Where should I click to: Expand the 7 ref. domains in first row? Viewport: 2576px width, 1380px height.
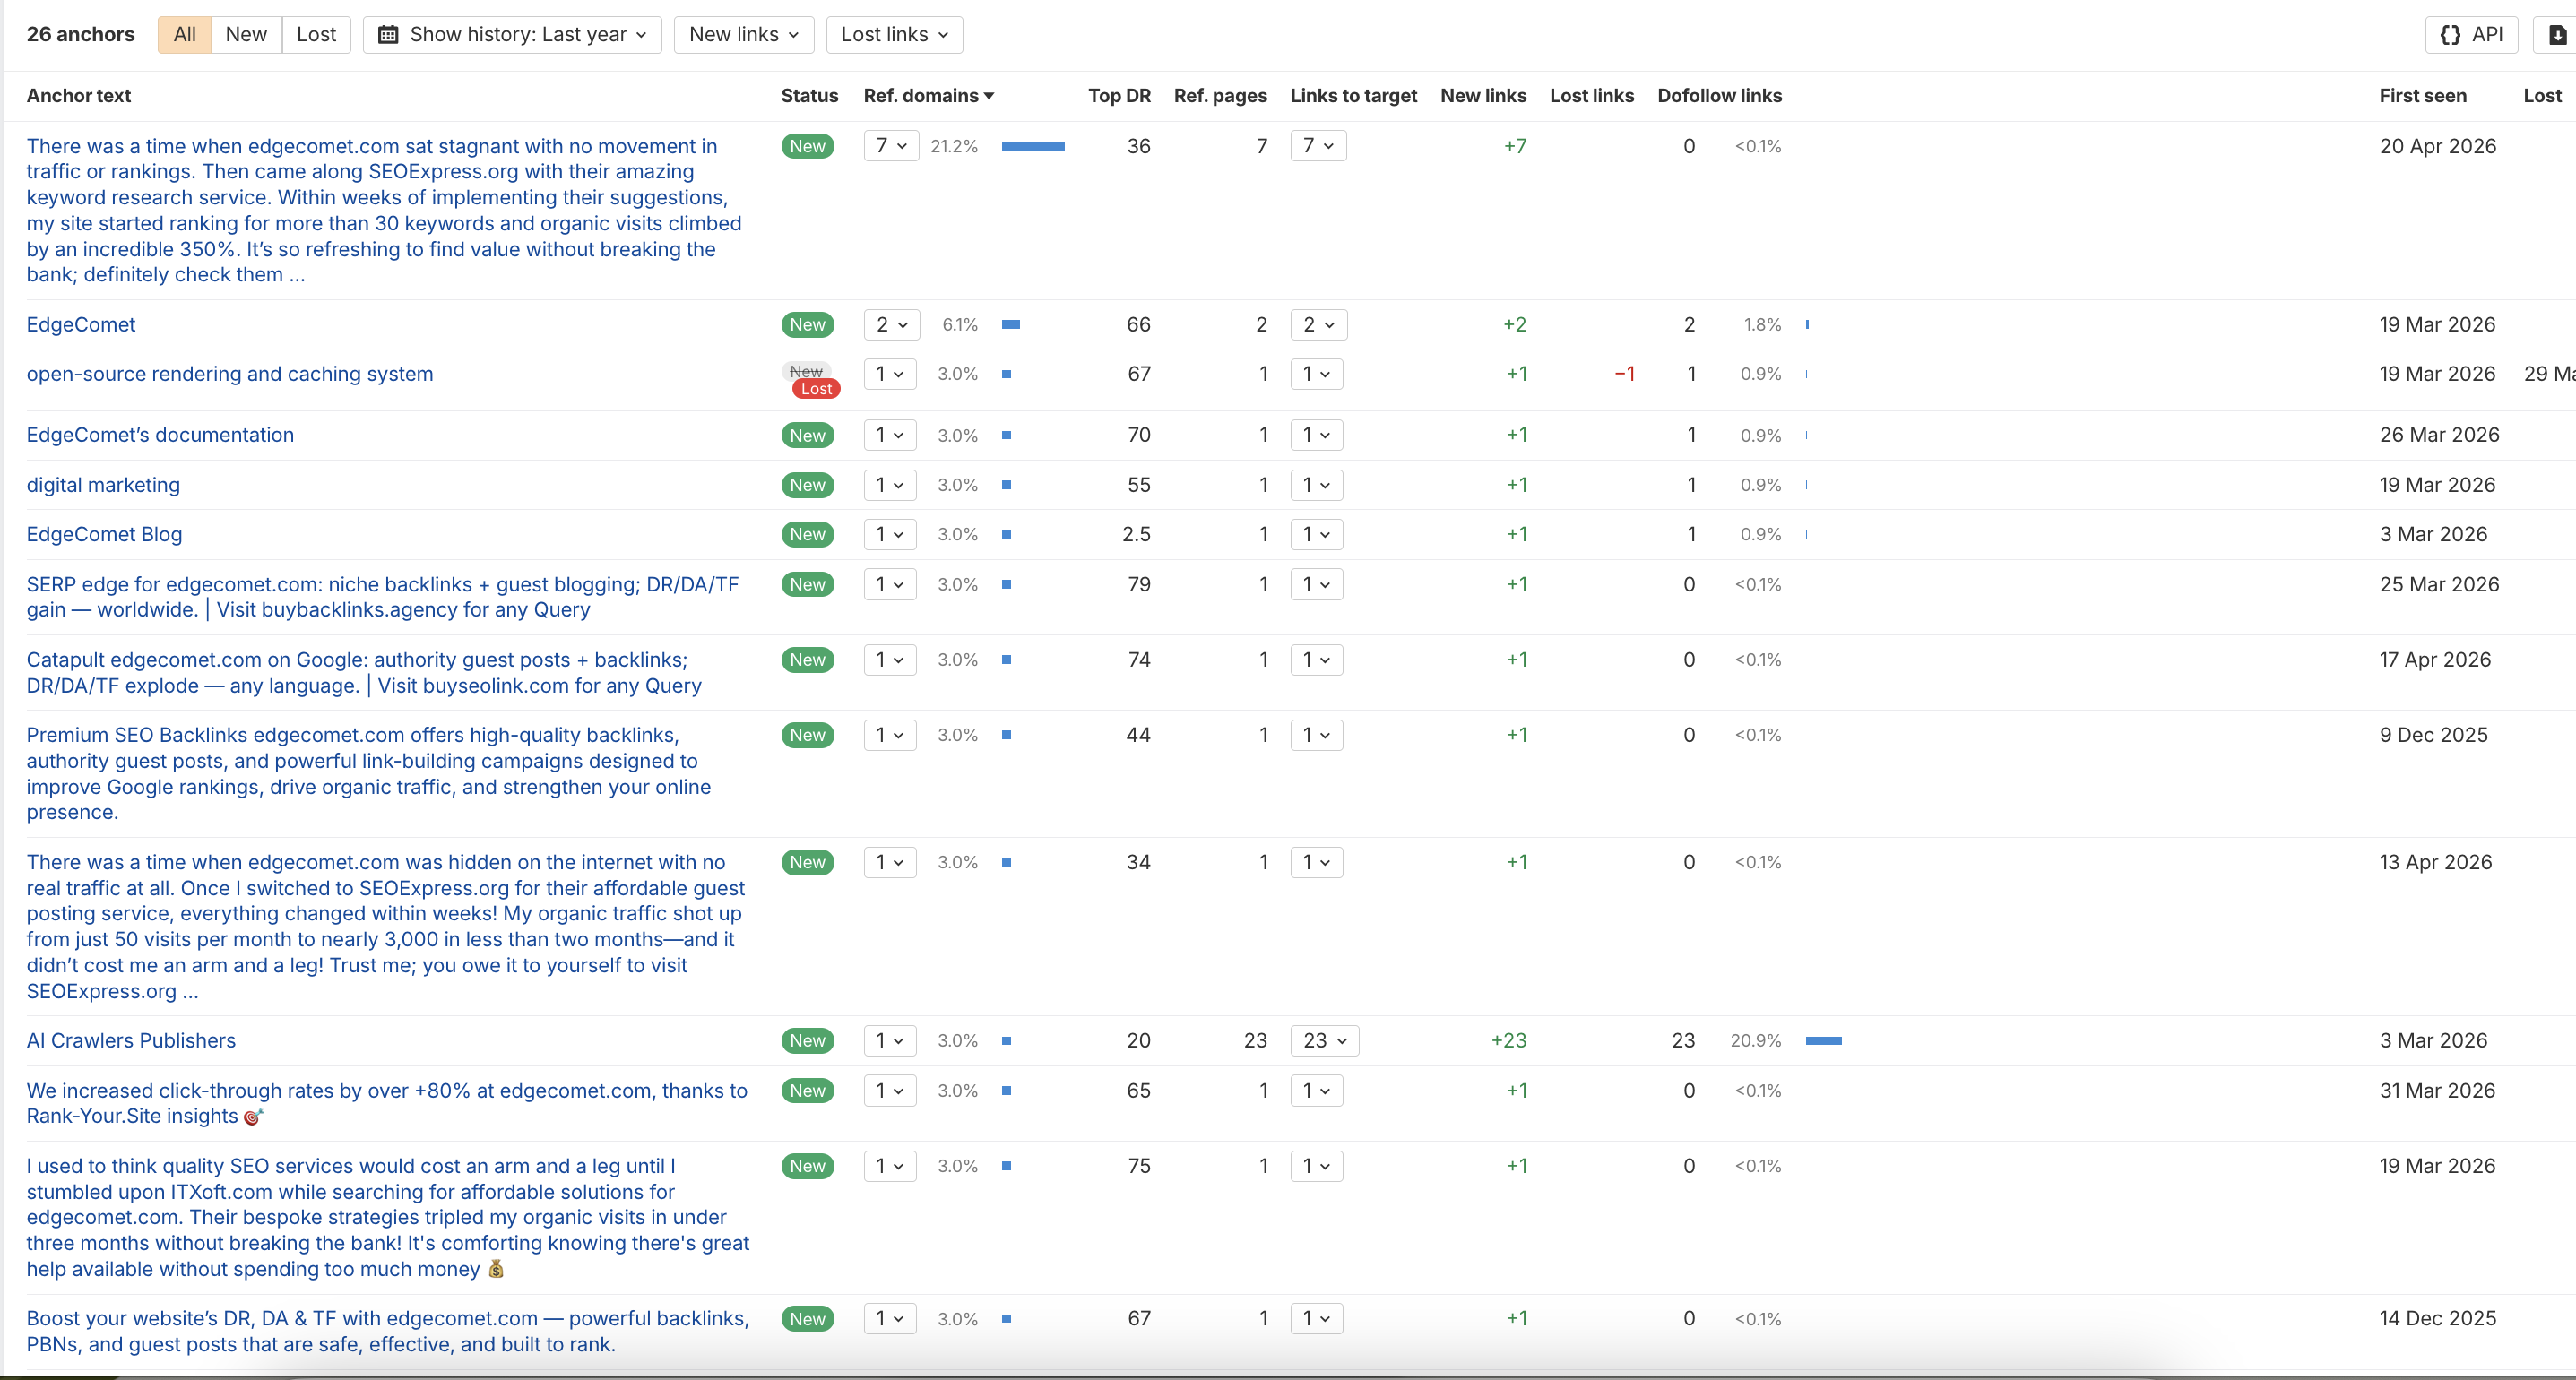[891, 146]
